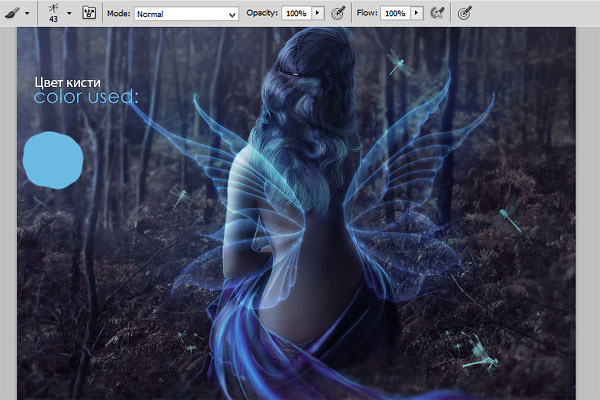
Task: Click the Opacity label
Action: 262,13
